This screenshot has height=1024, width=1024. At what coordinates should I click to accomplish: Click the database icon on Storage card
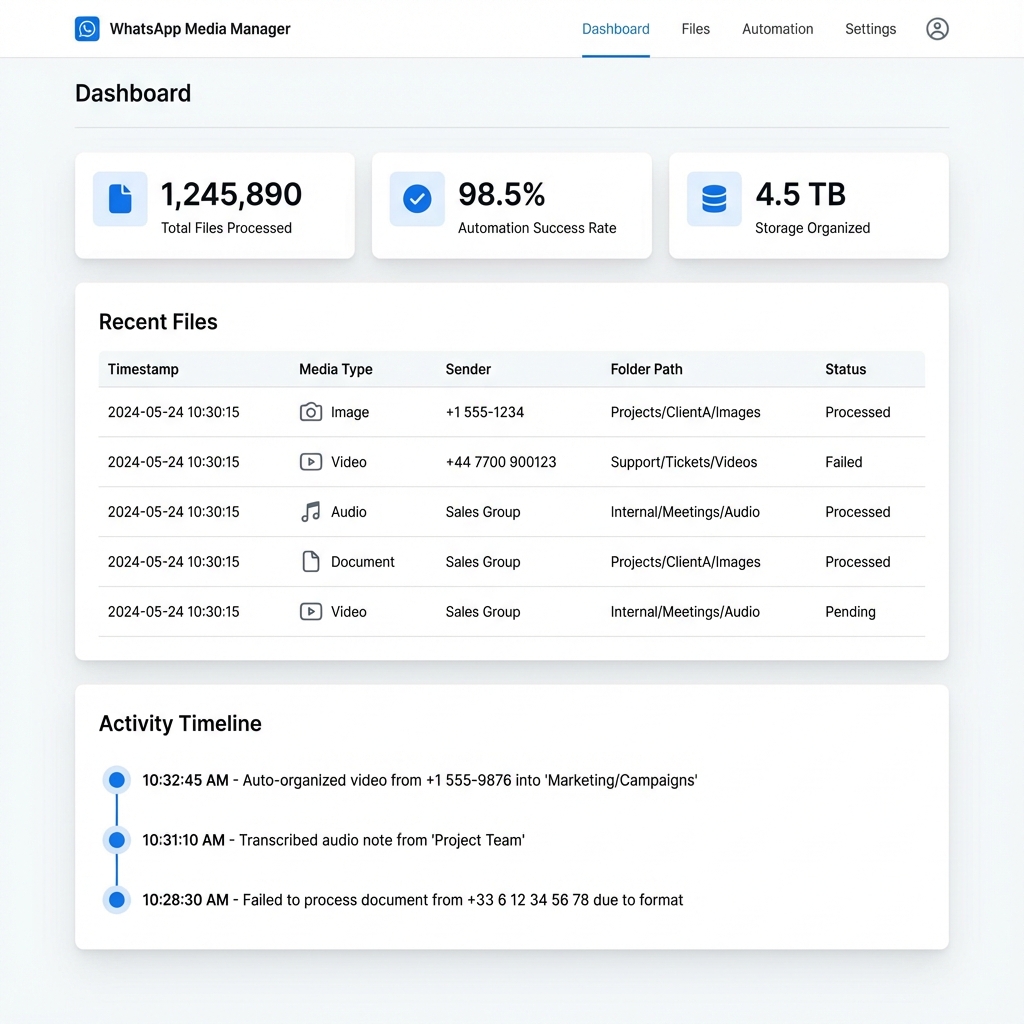pos(714,199)
